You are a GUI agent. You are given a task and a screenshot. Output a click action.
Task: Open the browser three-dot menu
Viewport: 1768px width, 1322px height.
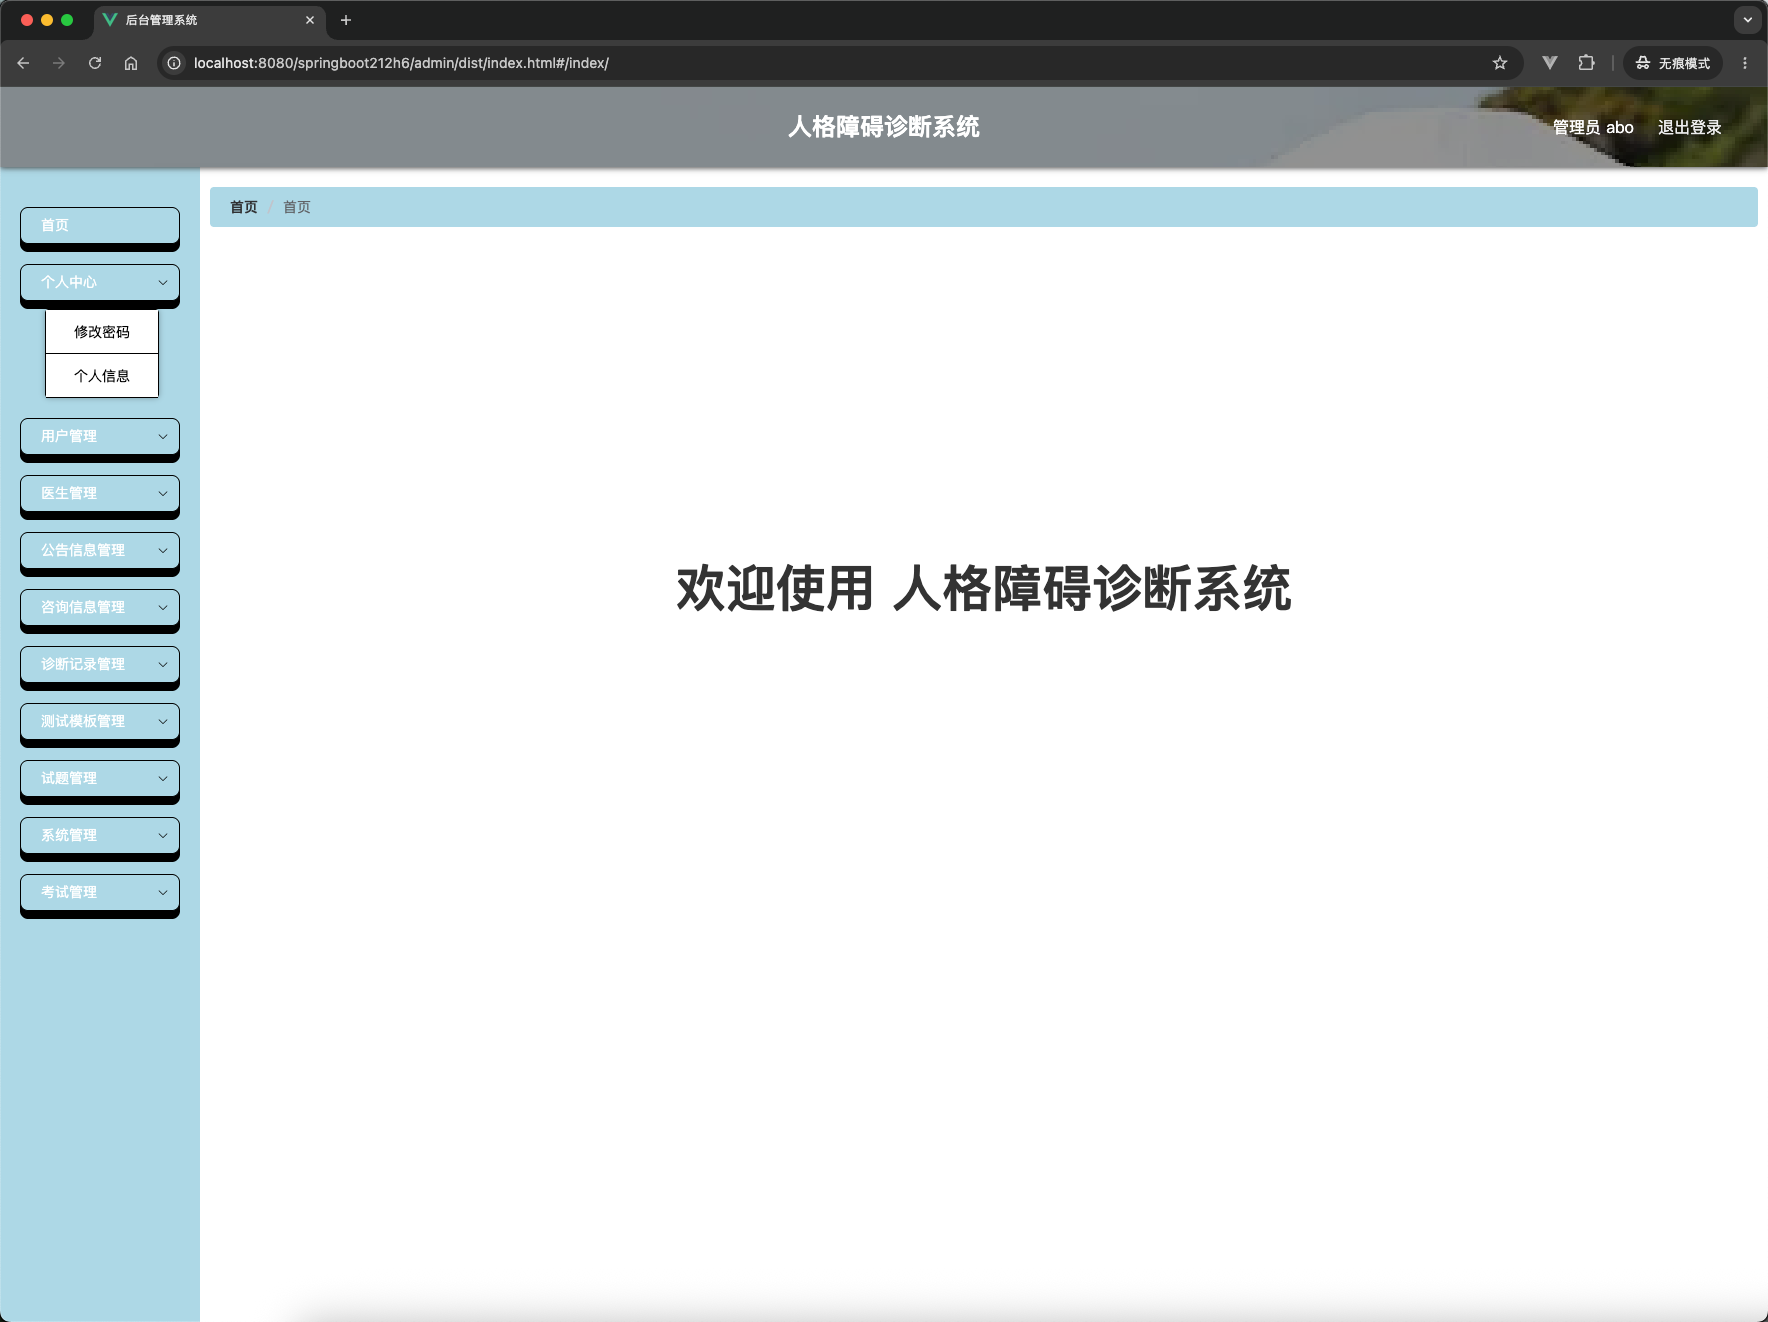(x=1745, y=63)
